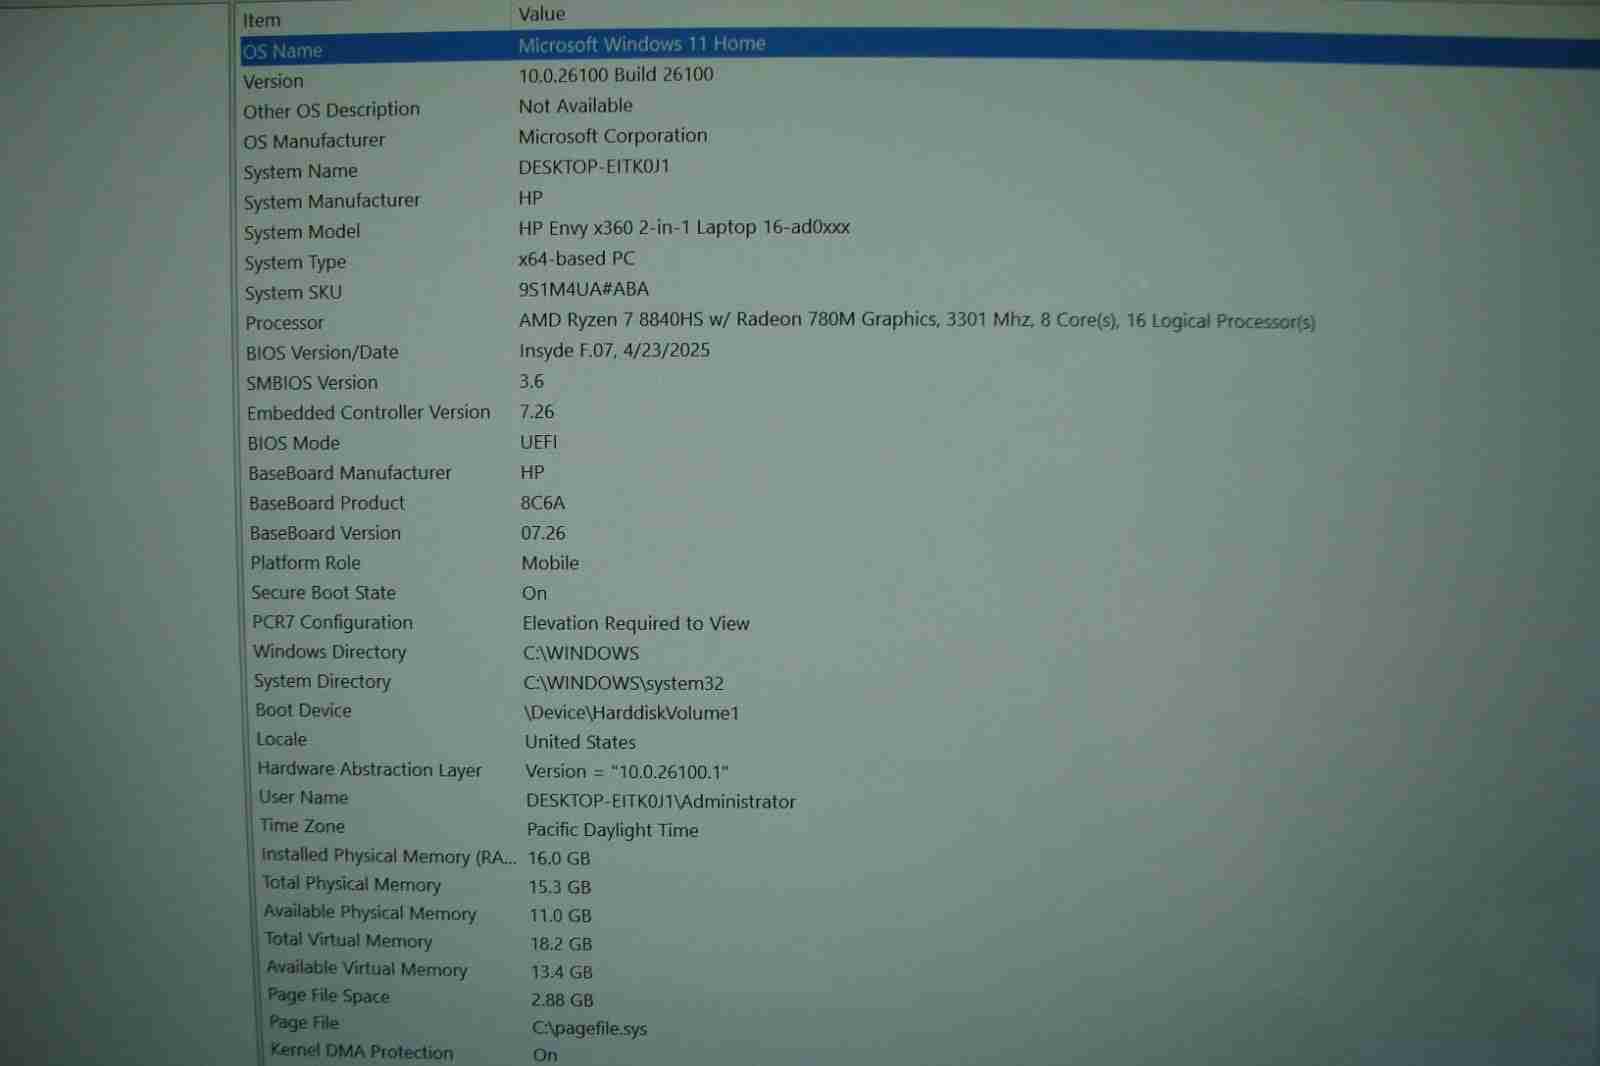Click the Value column header

click(542, 14)
